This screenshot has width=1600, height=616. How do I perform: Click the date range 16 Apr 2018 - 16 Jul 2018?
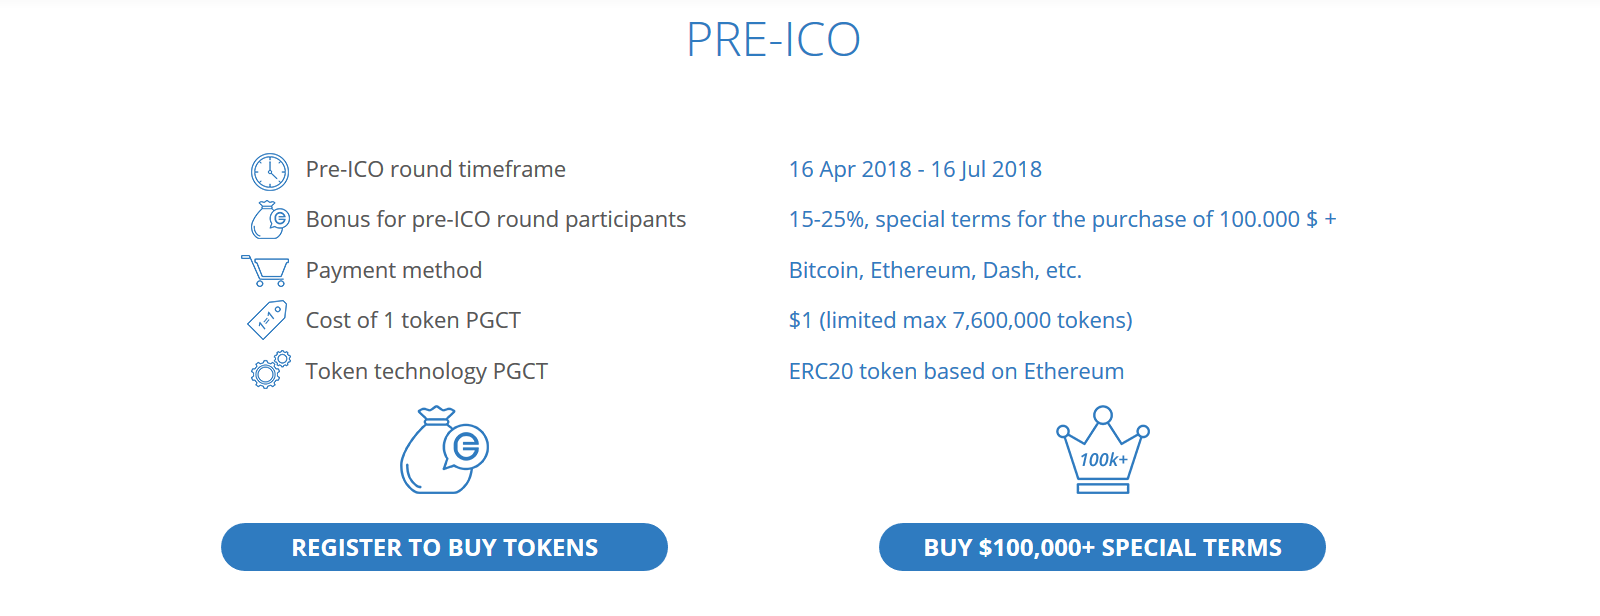(x=915, y=169)
